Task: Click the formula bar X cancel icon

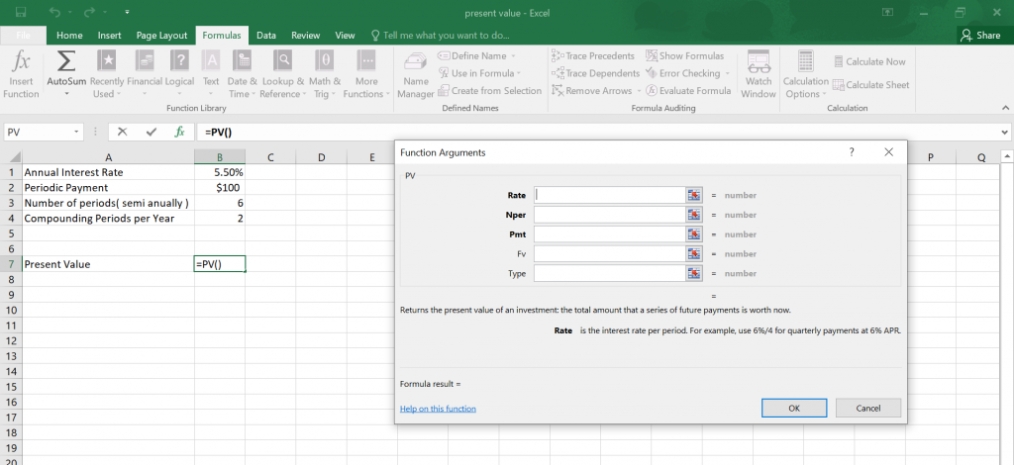Action: tap(122, 132)
